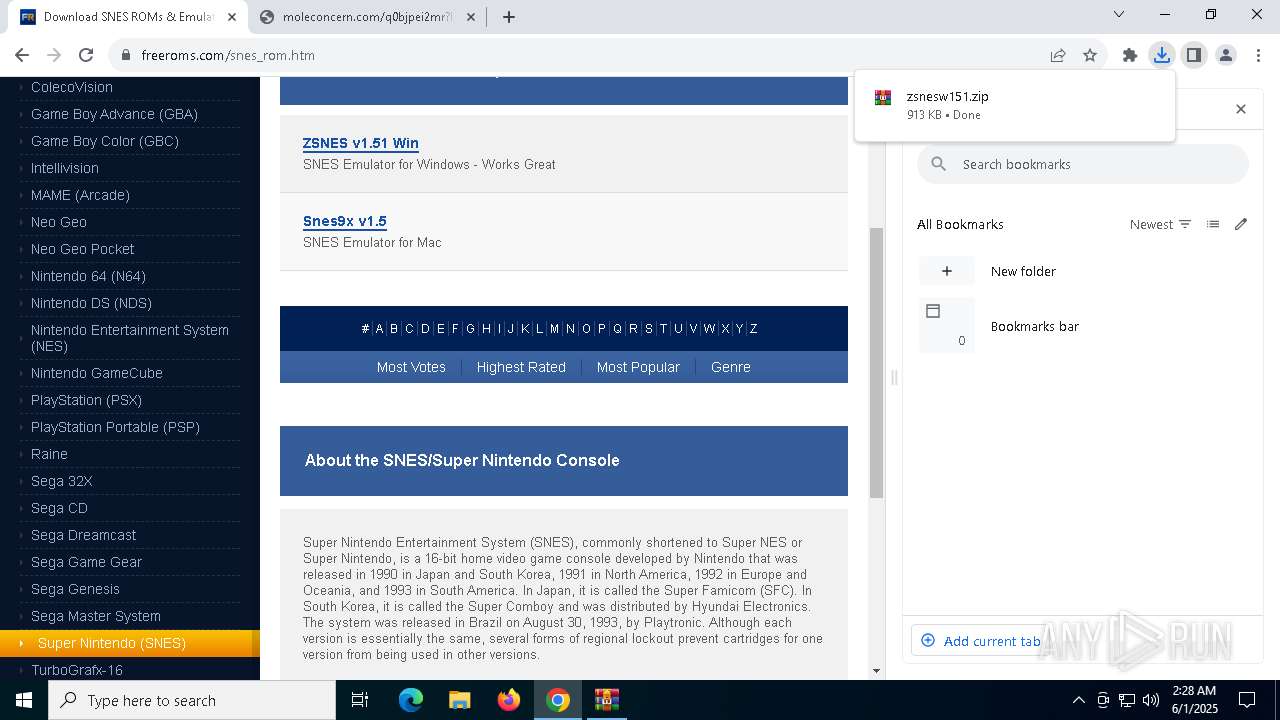Click Add current tab button

tap(980, 641)
